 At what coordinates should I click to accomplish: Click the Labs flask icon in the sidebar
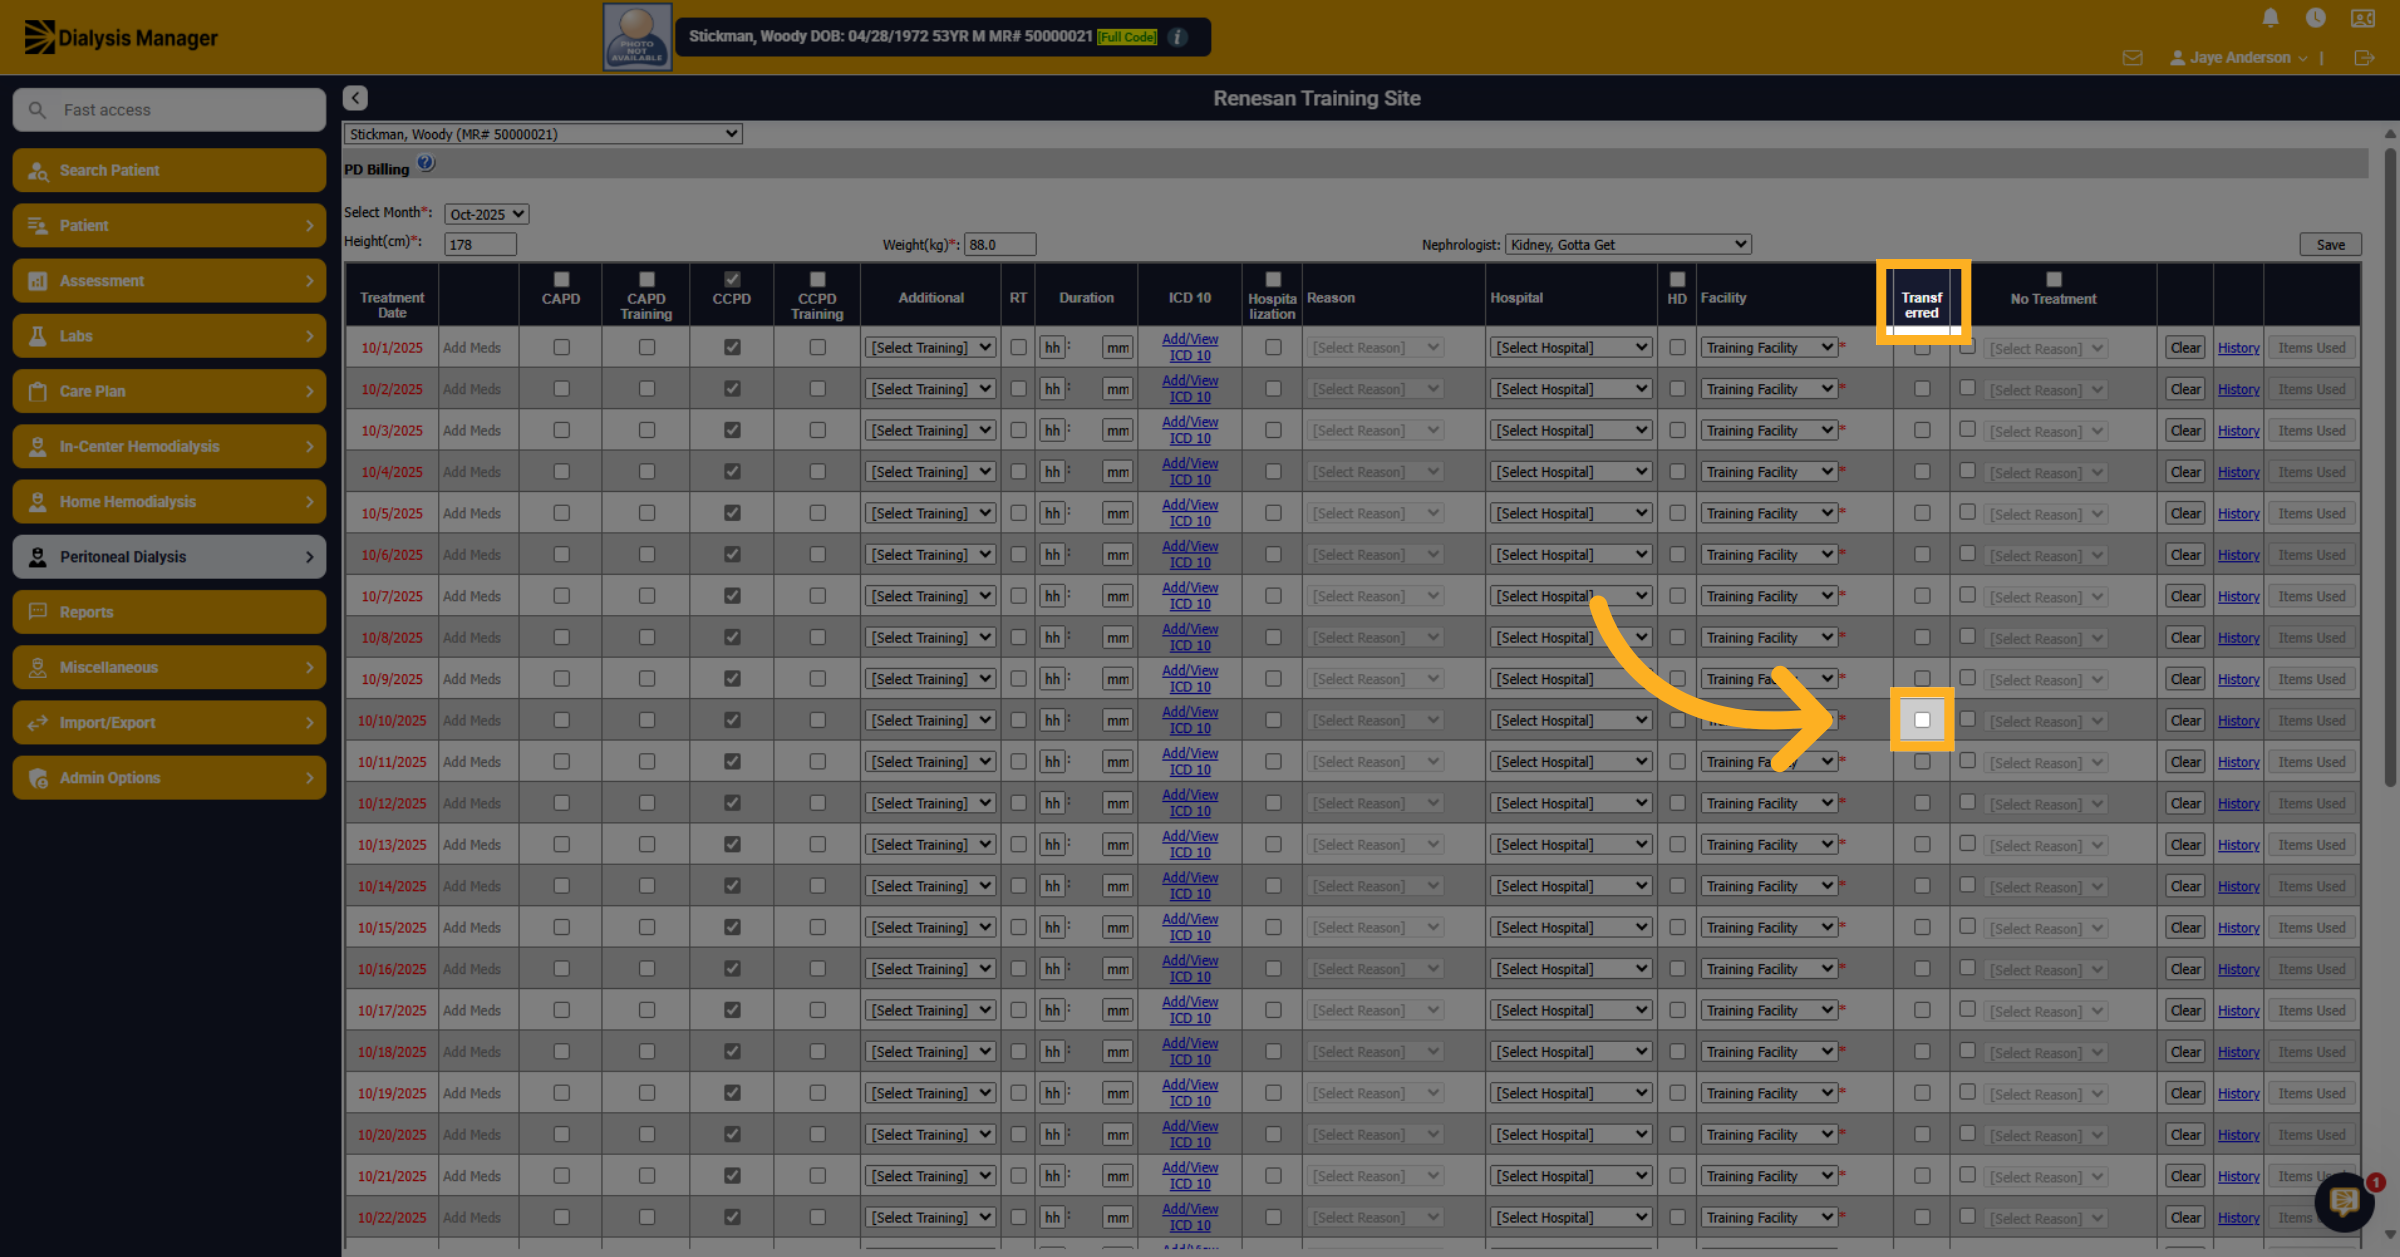pos(38,336)
